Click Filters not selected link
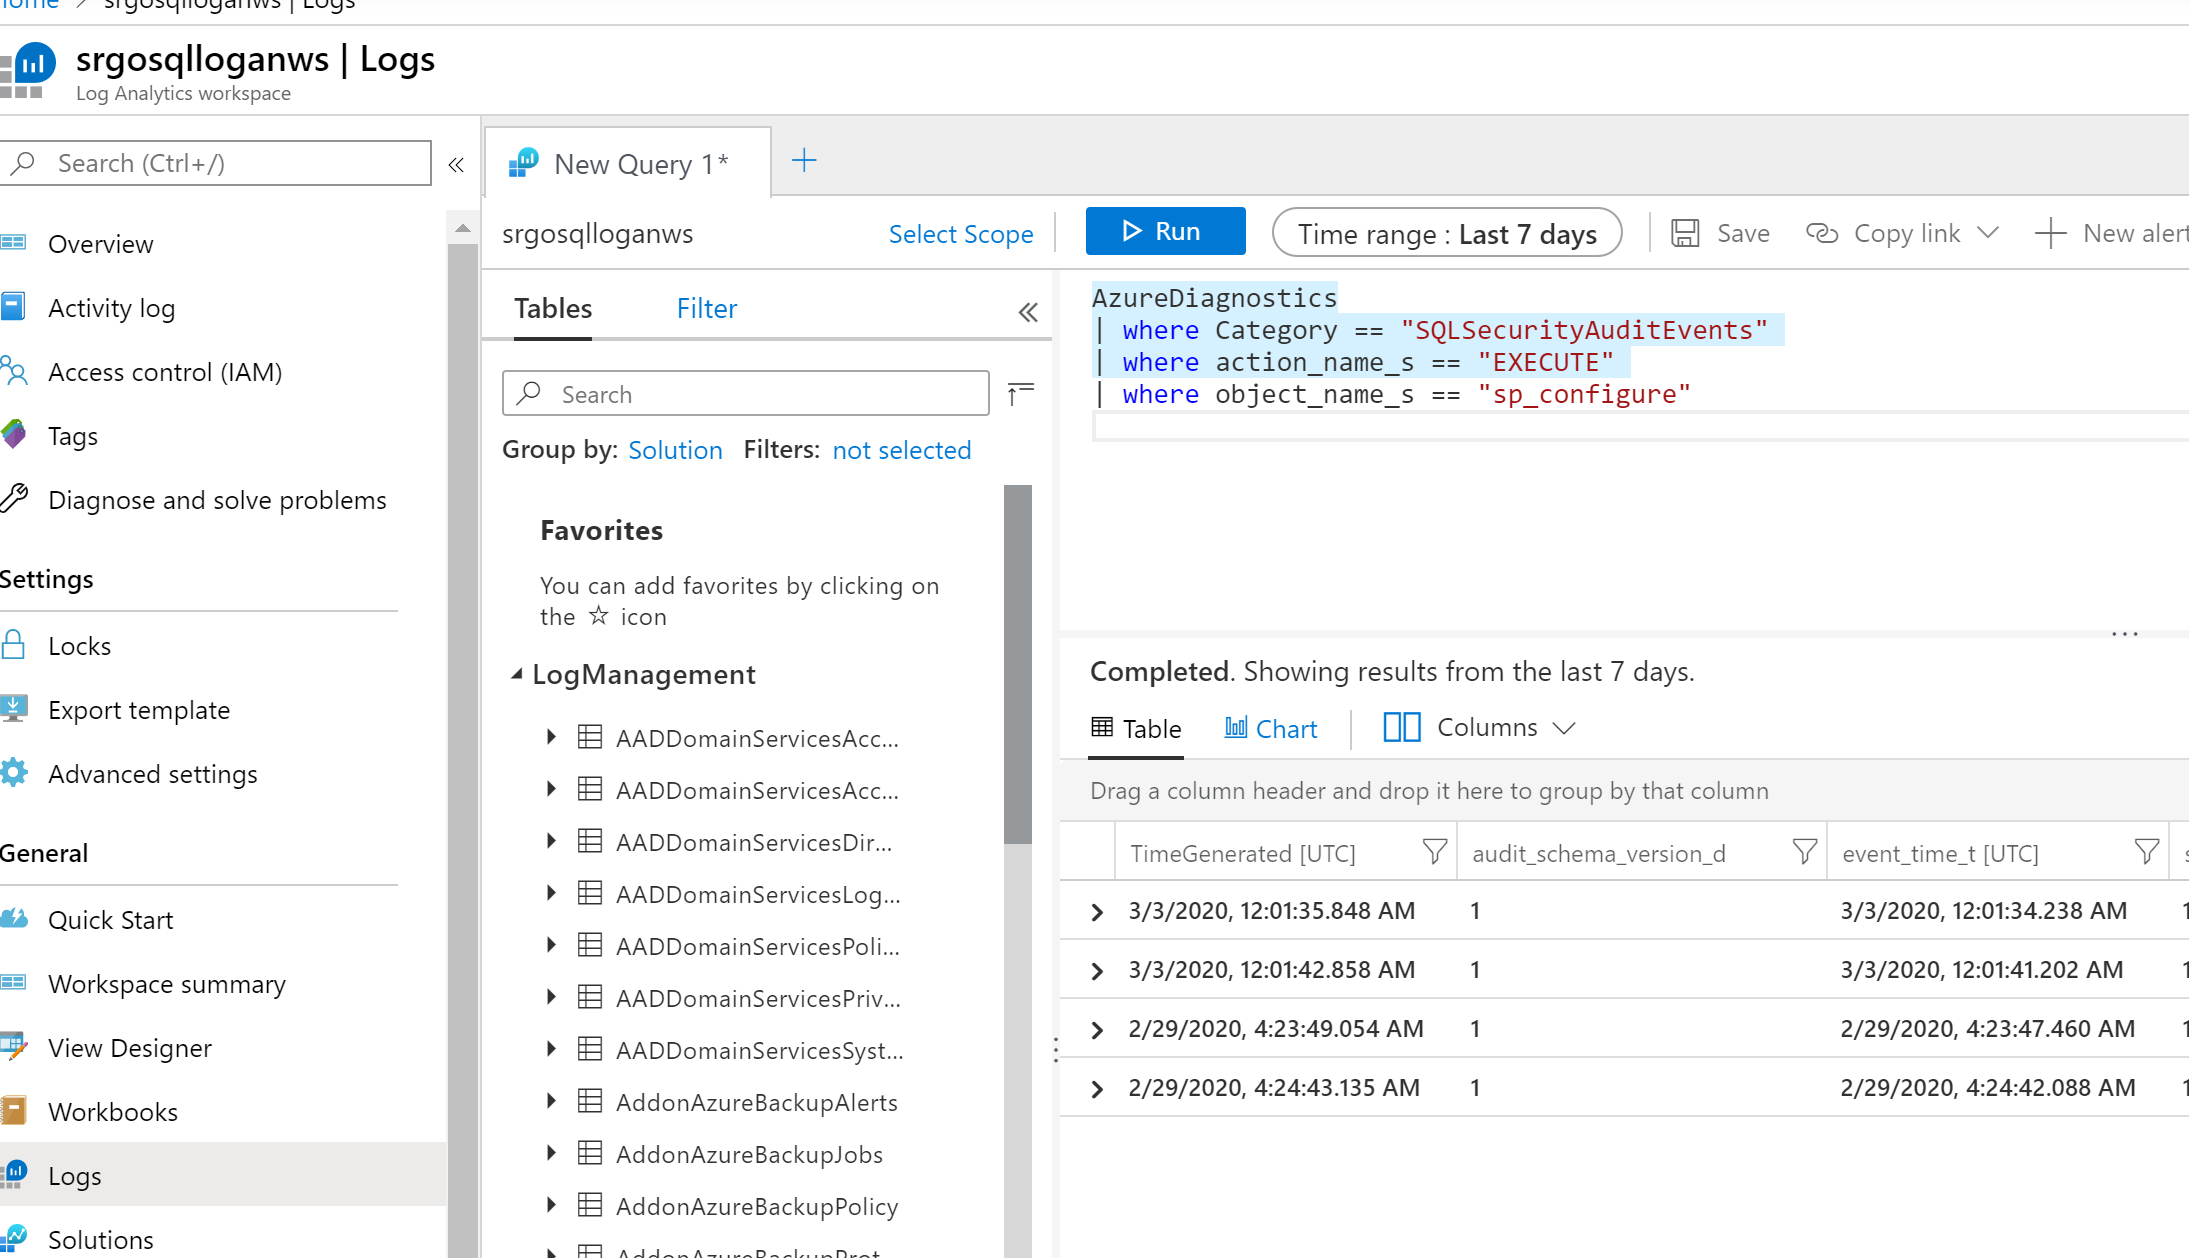The height and width of the screenshot is (1258, 2189). point(901,450)
